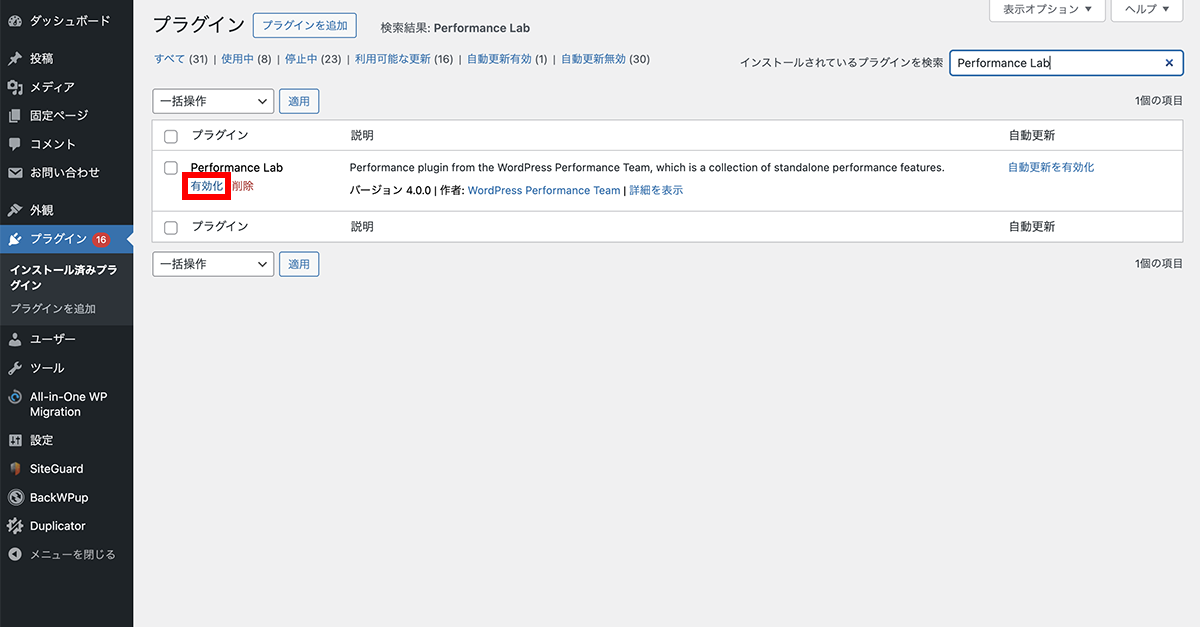Select the 投稿 pin icon in sidebar

[15, 57]
